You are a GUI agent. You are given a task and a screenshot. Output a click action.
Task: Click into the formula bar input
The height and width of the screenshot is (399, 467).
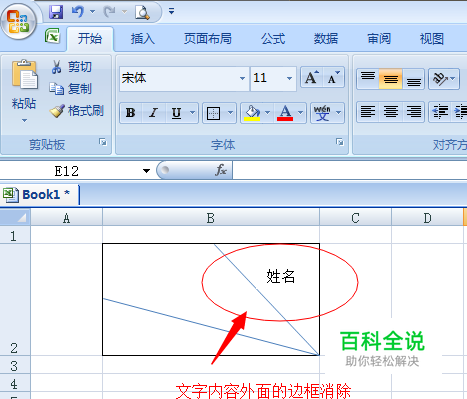point(350,171)
